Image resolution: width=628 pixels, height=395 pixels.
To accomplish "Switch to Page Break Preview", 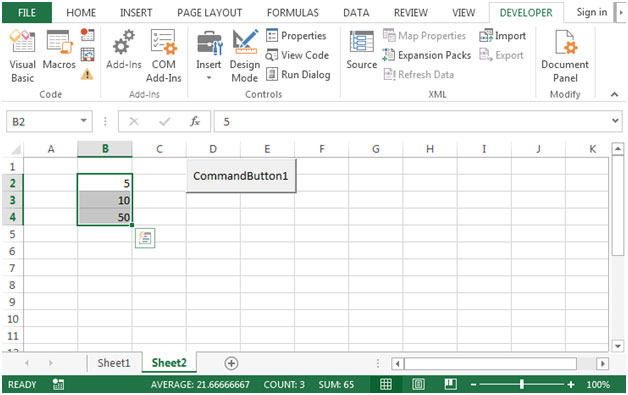I will pos(450,385).
